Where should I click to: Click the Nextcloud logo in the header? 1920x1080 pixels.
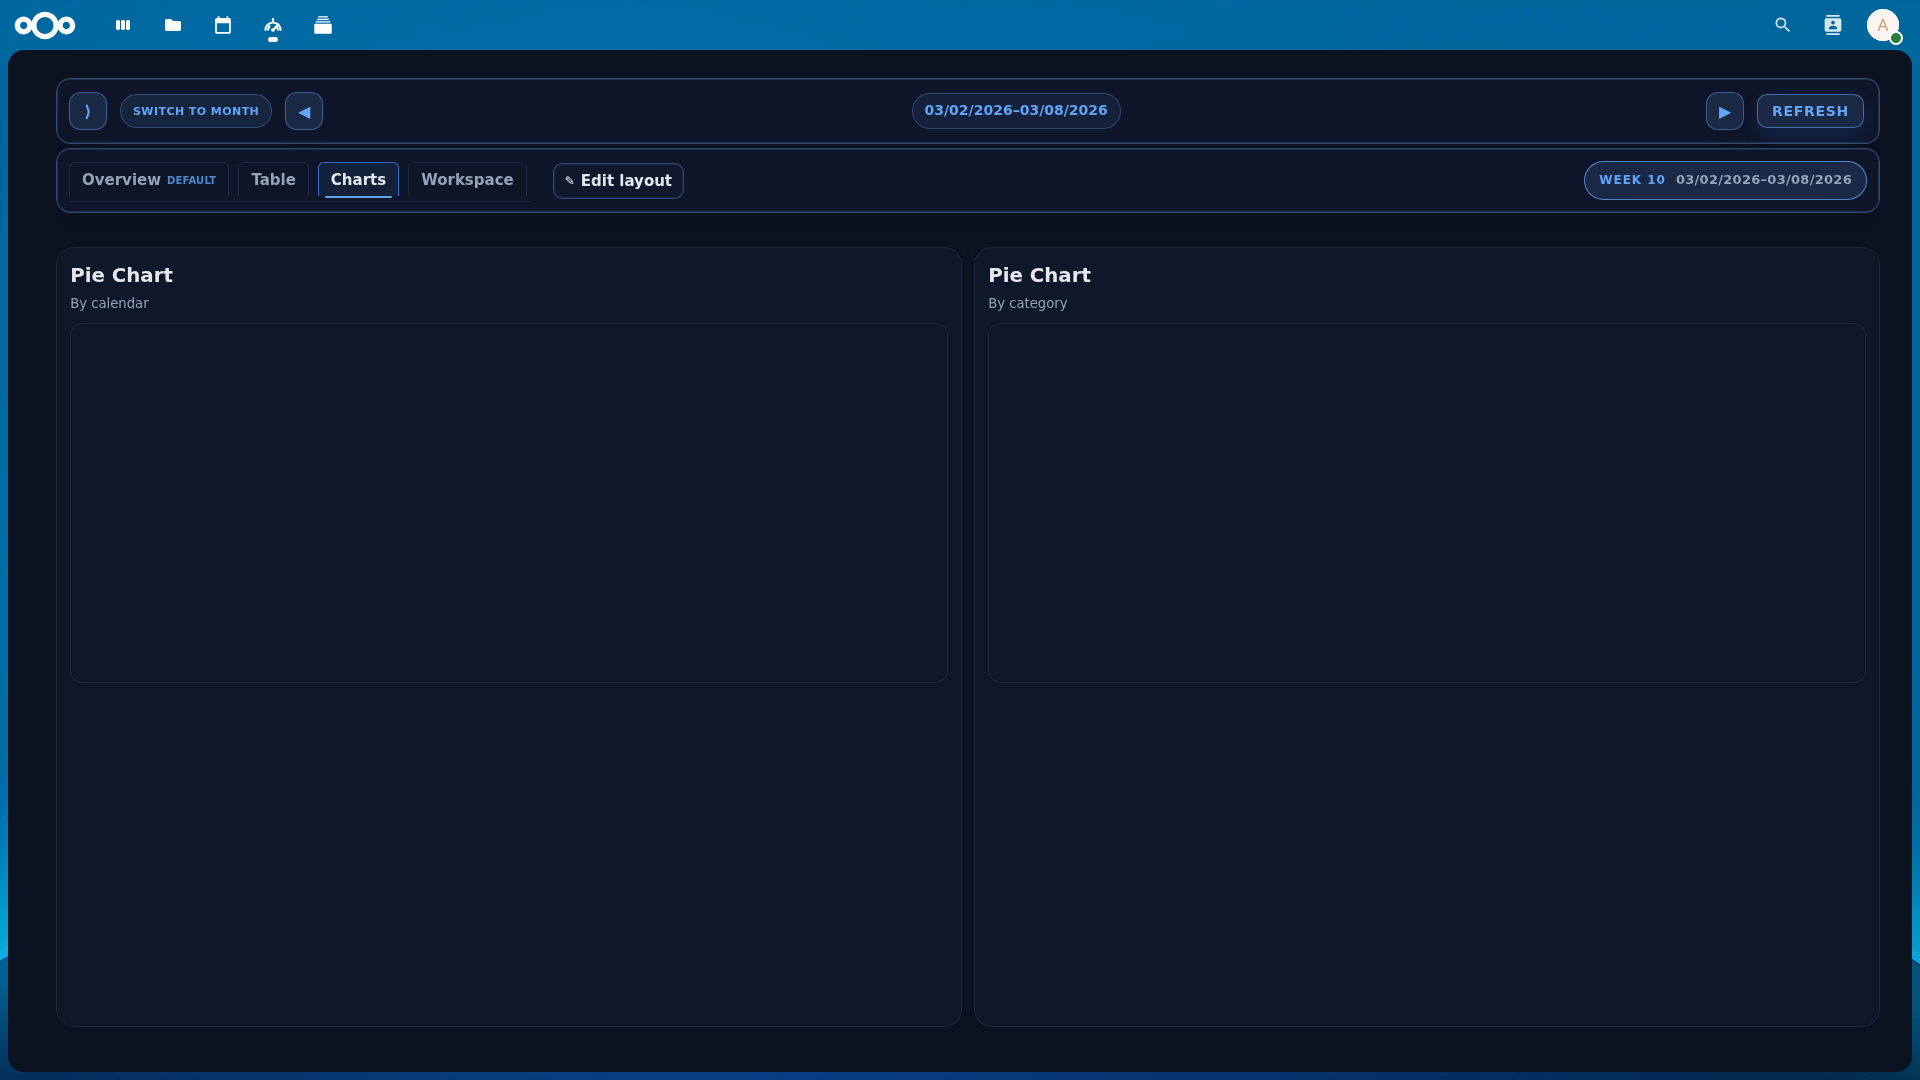pos(46,25)
